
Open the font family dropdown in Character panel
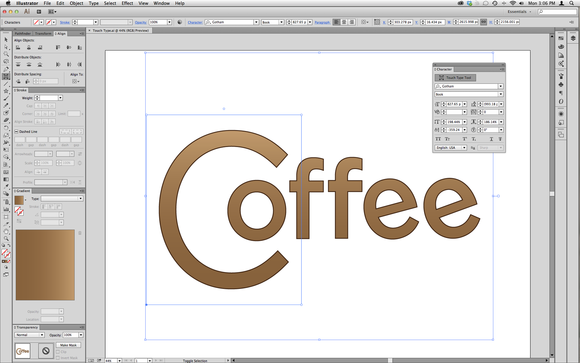coord(500,86)
